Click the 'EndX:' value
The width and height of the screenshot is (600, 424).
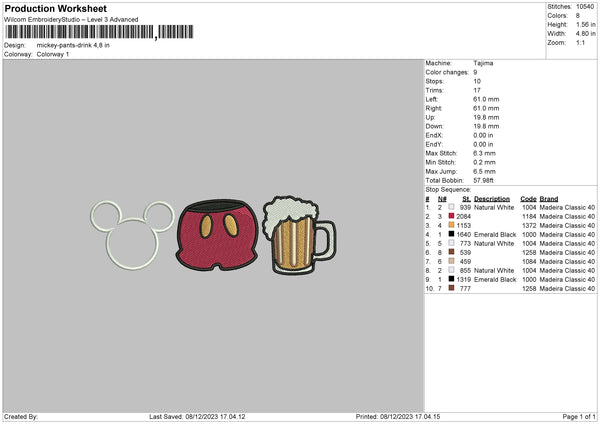[483, 135]
